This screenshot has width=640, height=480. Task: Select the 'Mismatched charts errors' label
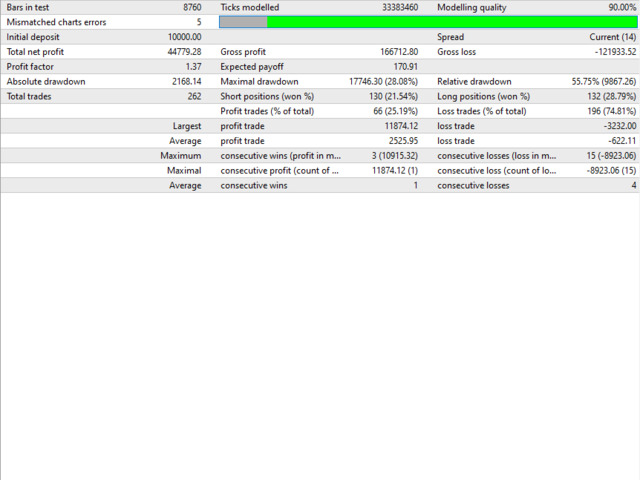click(56, 22)
